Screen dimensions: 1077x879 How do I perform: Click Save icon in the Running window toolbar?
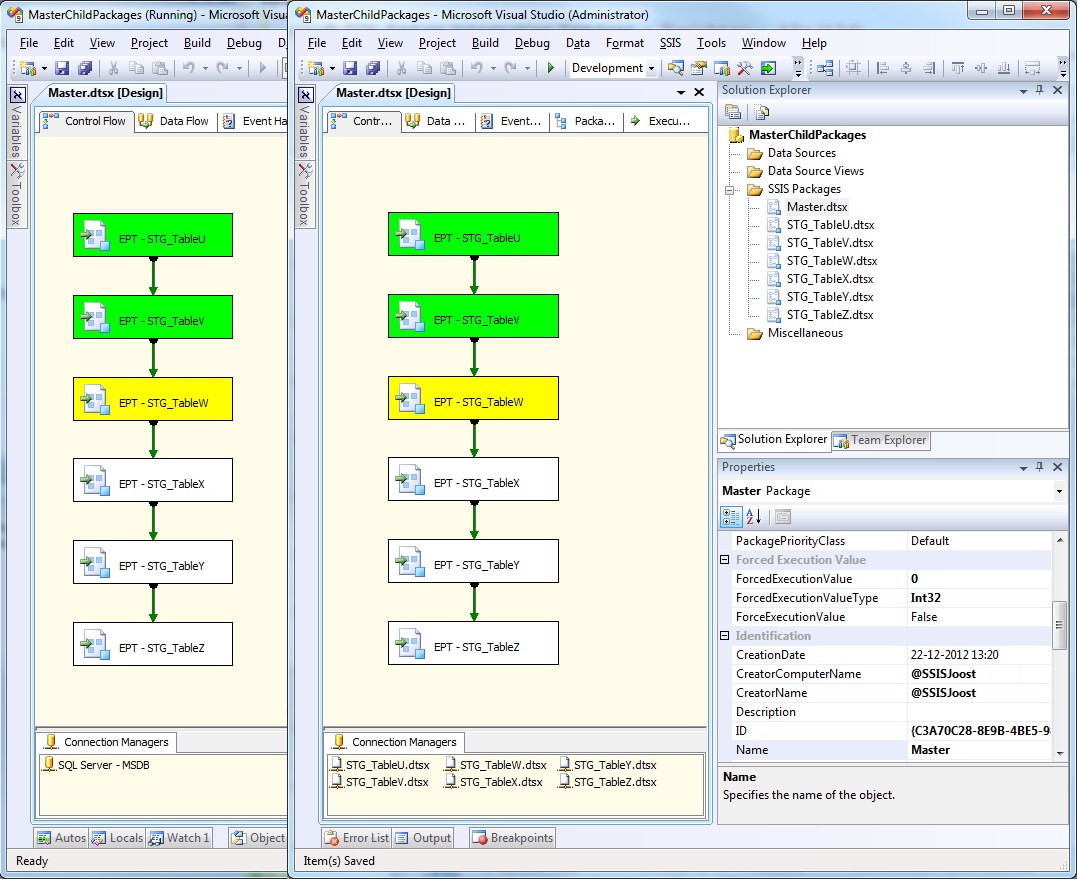63,68
